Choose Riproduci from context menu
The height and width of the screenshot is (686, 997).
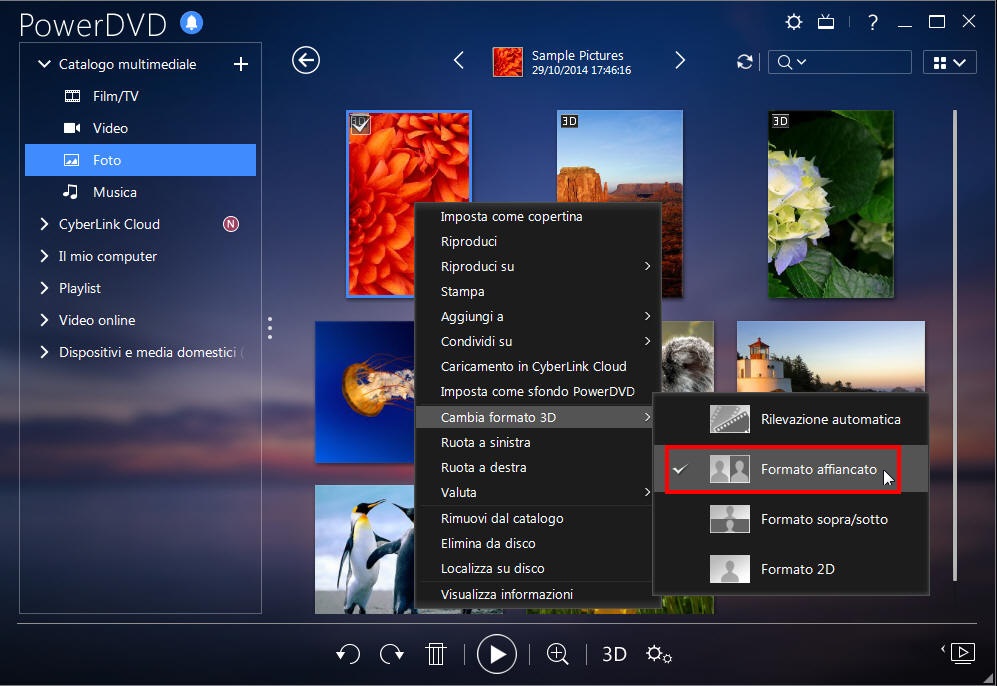point(538,242)
